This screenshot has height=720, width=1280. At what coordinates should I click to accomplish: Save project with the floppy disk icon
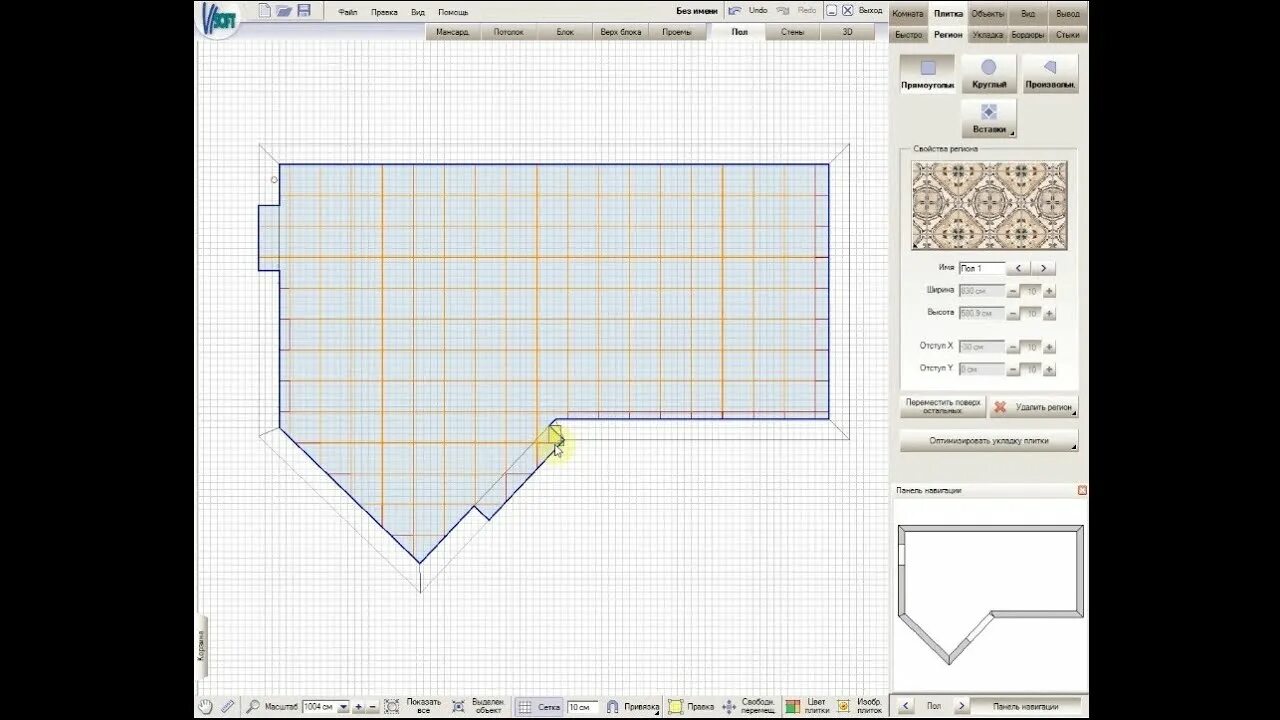[304, 11]
